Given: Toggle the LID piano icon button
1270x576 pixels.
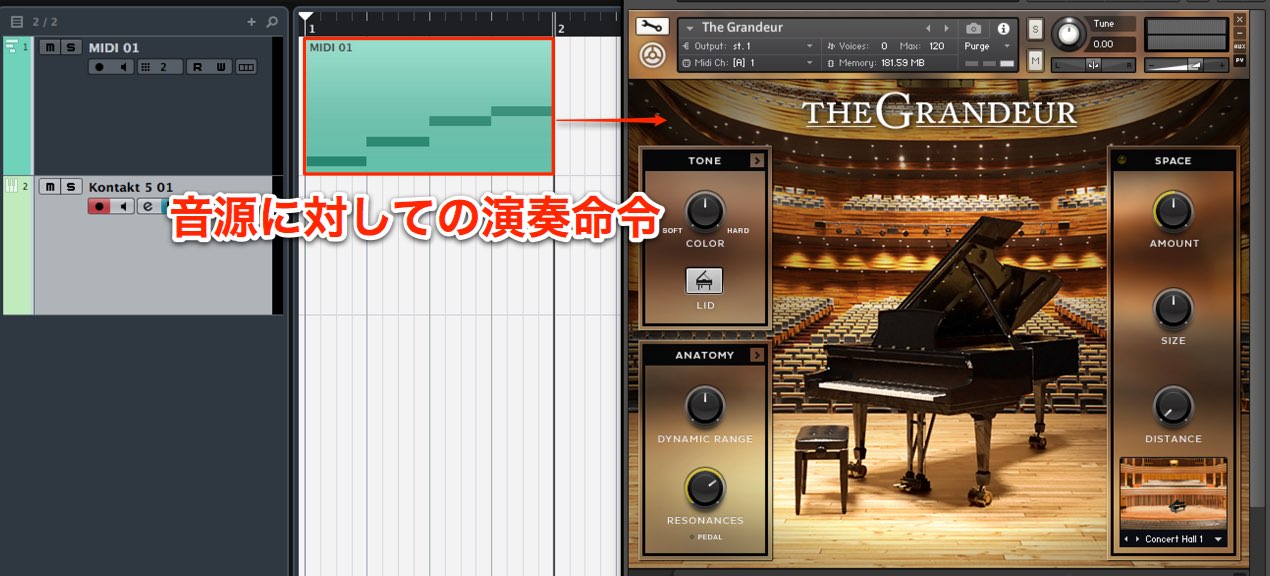Looking at the screenshot, I should coord(705,281).
